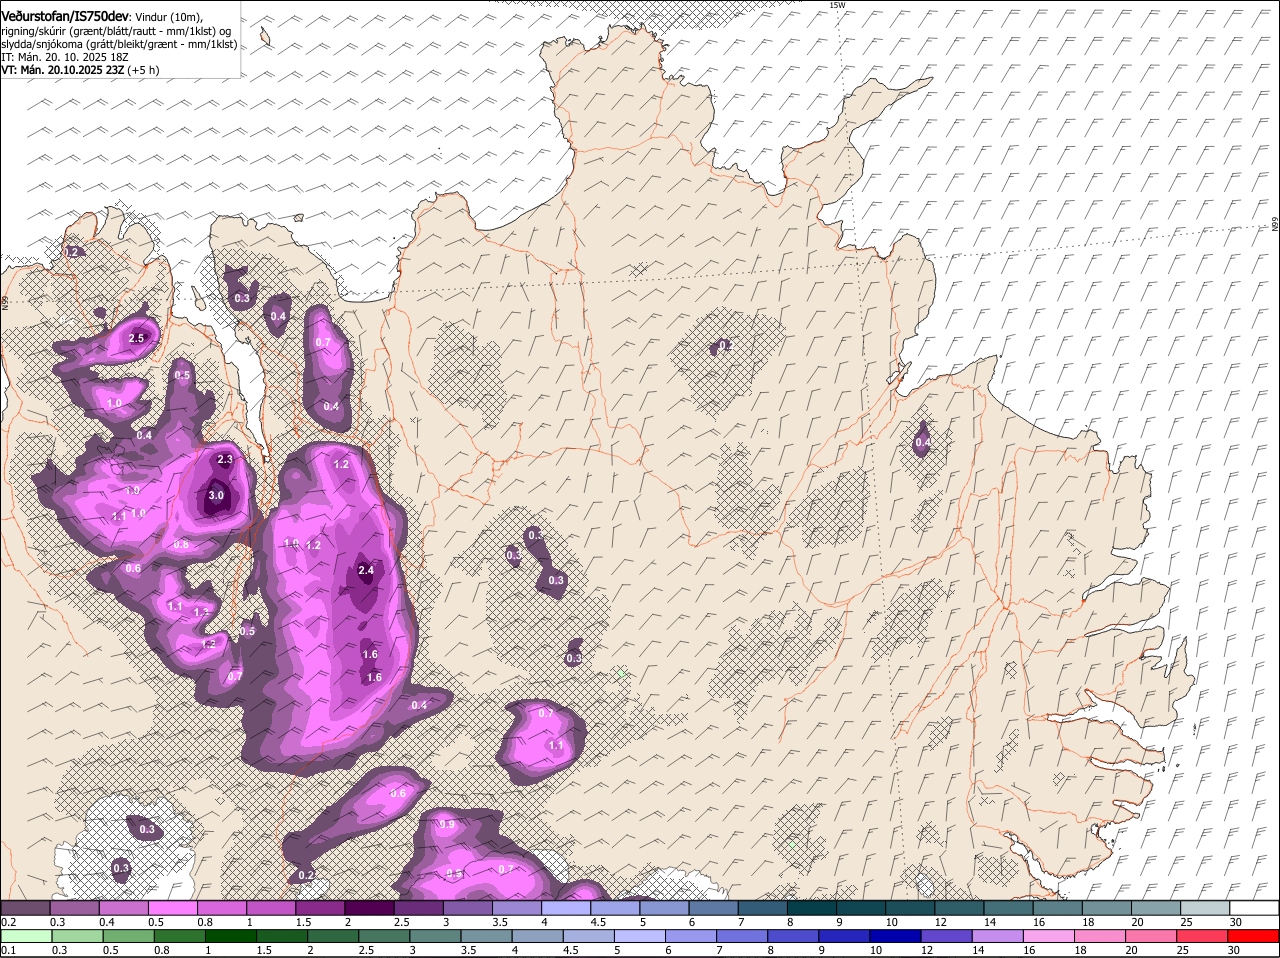Lower legend: click pale green swatch after 0.1
This screenshot has height=958, width=1280.
tap(25, 936)
